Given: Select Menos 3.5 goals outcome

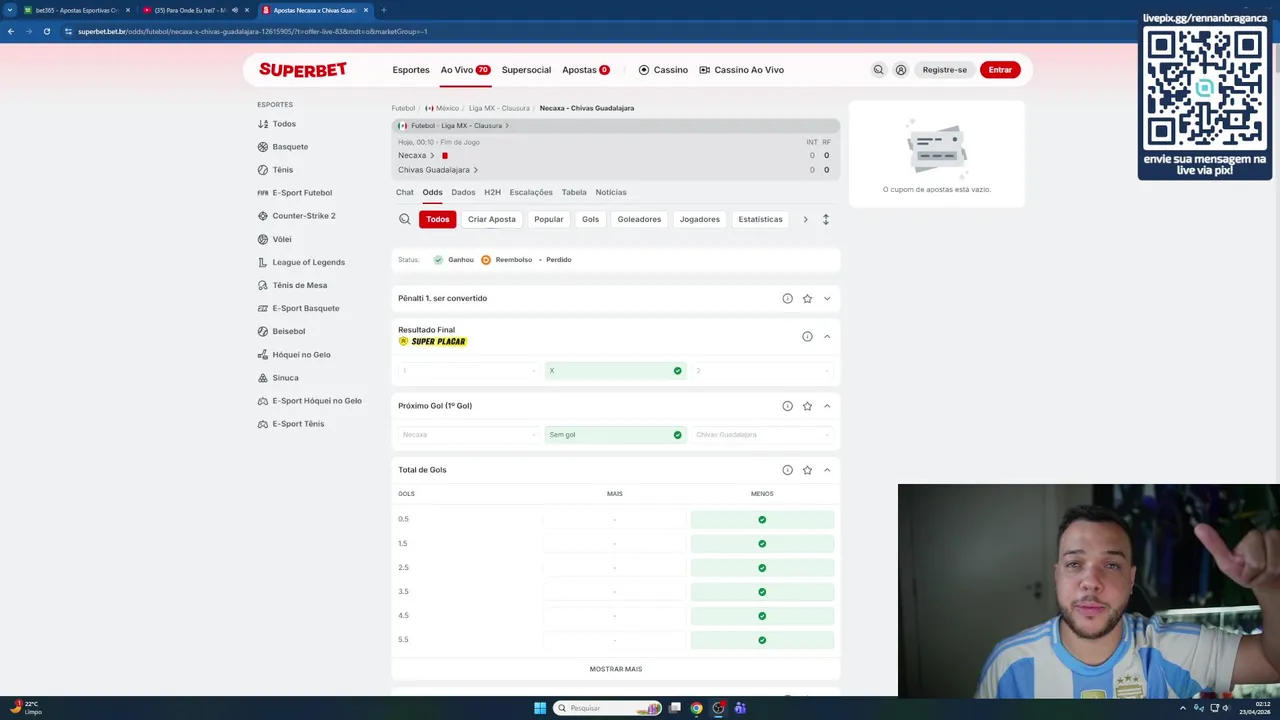Looking at the screenshot, I should (x=762, y=591).
